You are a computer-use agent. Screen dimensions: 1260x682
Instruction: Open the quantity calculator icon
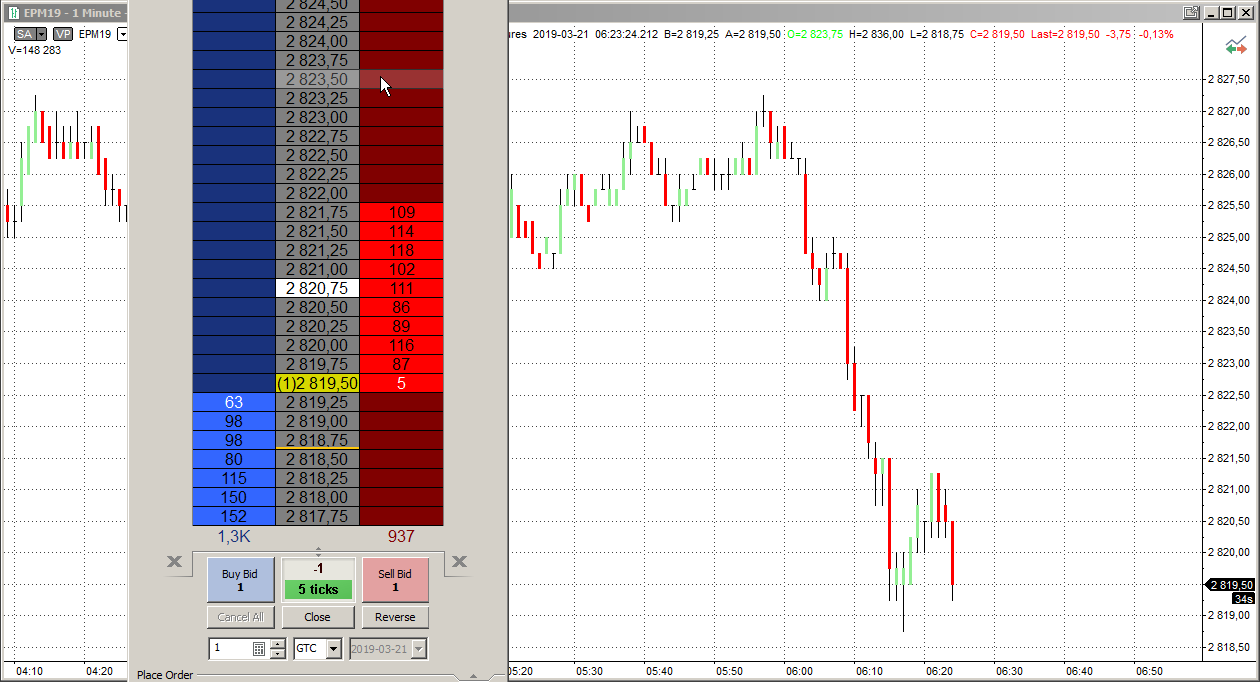tap(258, 649)
